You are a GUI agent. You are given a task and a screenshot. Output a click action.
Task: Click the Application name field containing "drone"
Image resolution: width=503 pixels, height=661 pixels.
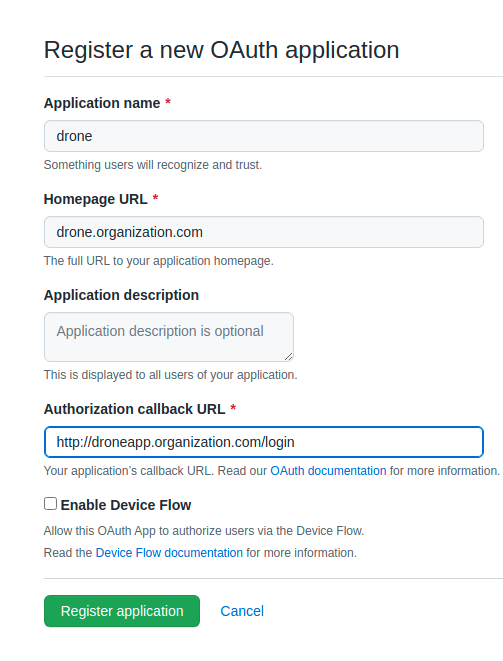(264, 136)
